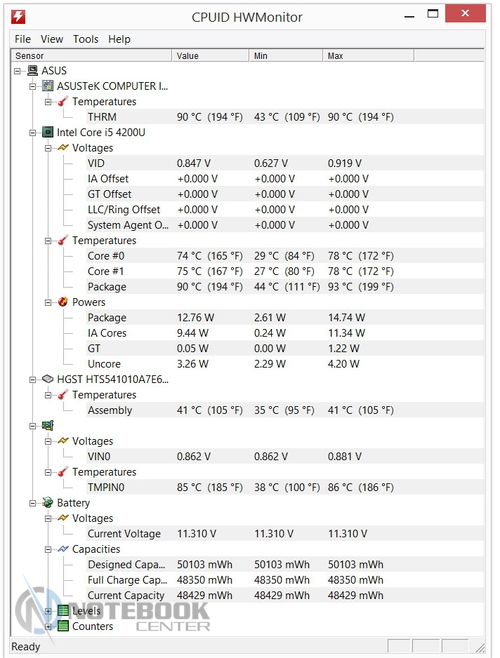Click the Powers flame icon

pos(63,302)
